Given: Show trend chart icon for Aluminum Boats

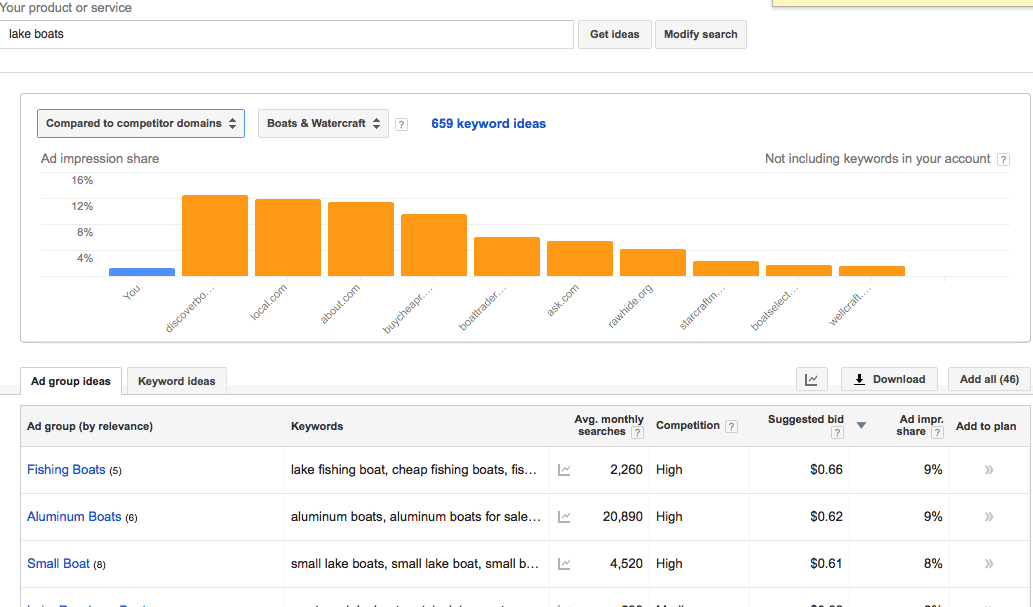Looking at the screenshot, I should (x=564, y=517).
